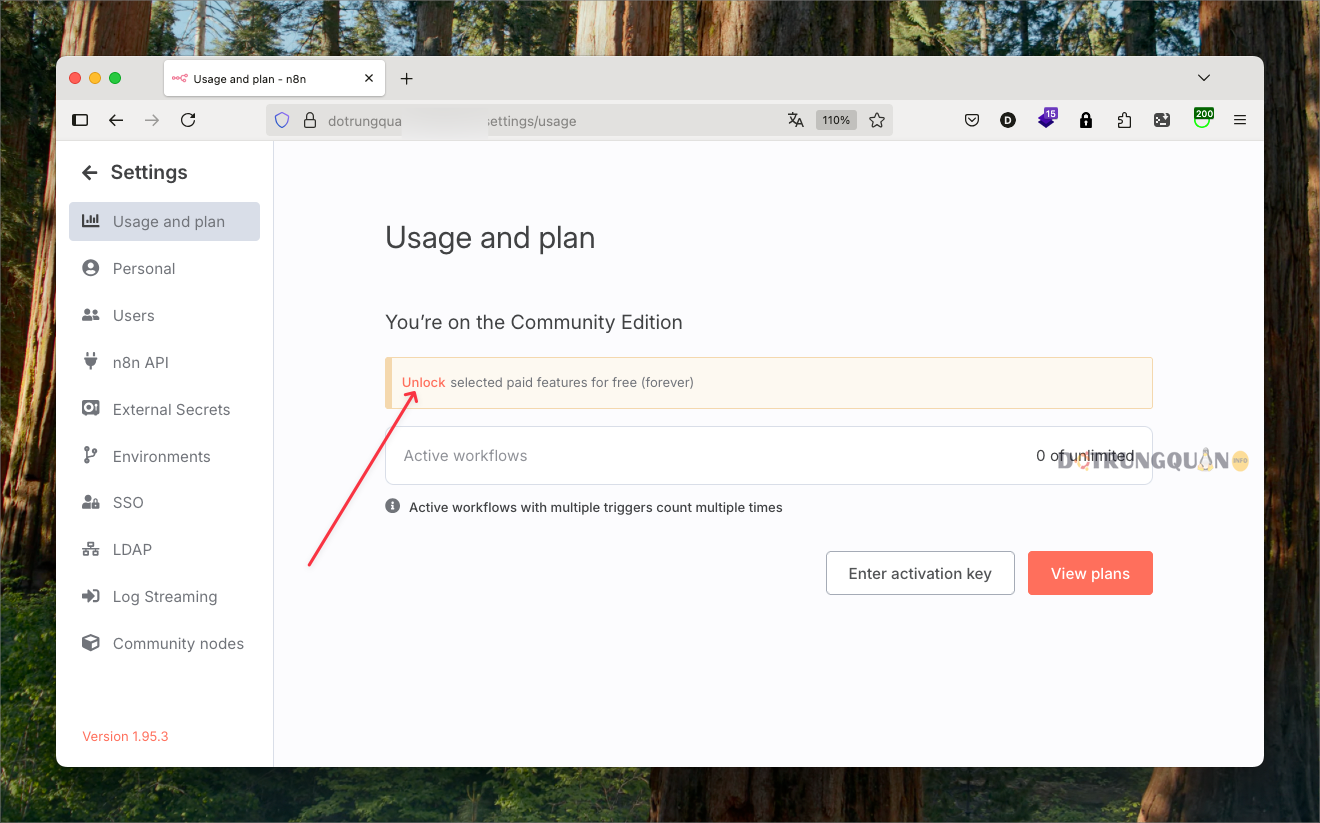Click the black lock extension icon

[1086, 120]
